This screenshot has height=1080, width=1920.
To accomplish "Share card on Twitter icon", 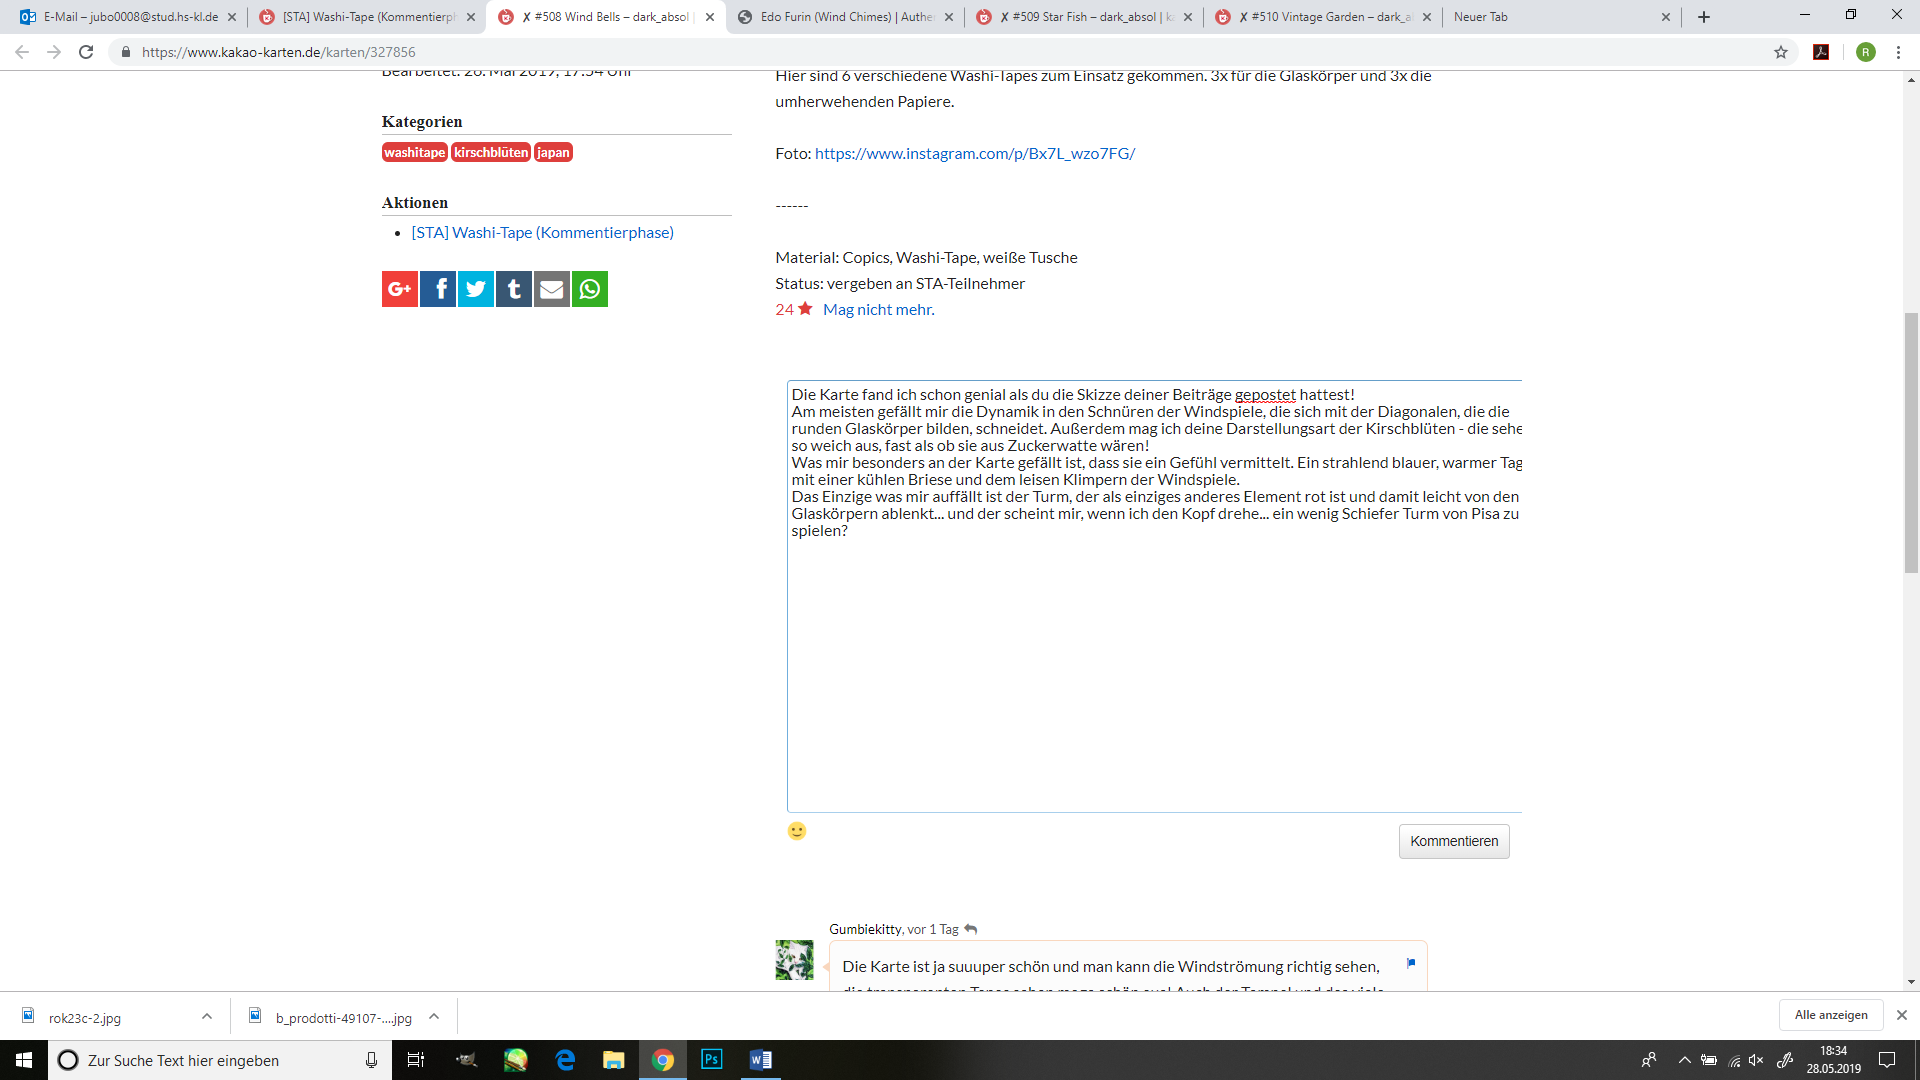I will point(476,289).
